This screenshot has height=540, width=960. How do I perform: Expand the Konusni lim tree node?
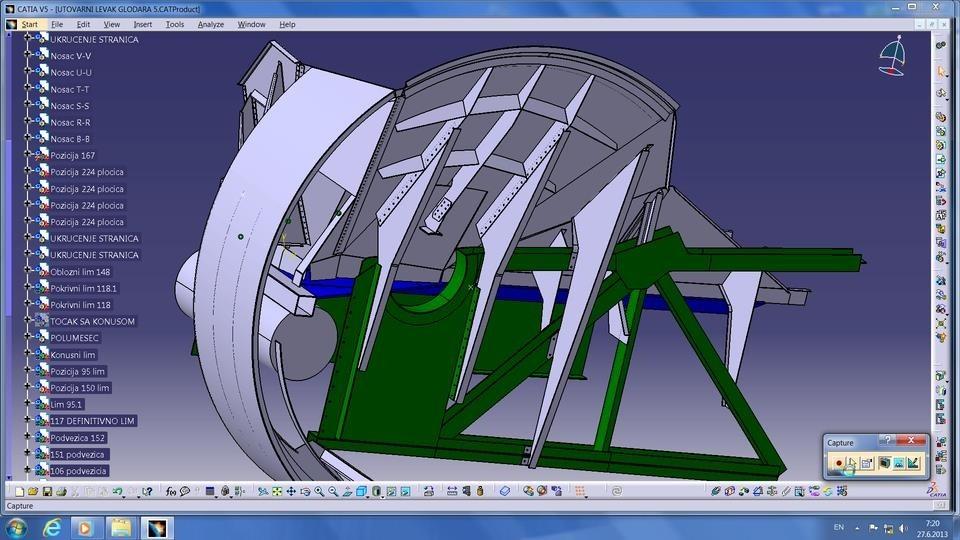(27, 353)
